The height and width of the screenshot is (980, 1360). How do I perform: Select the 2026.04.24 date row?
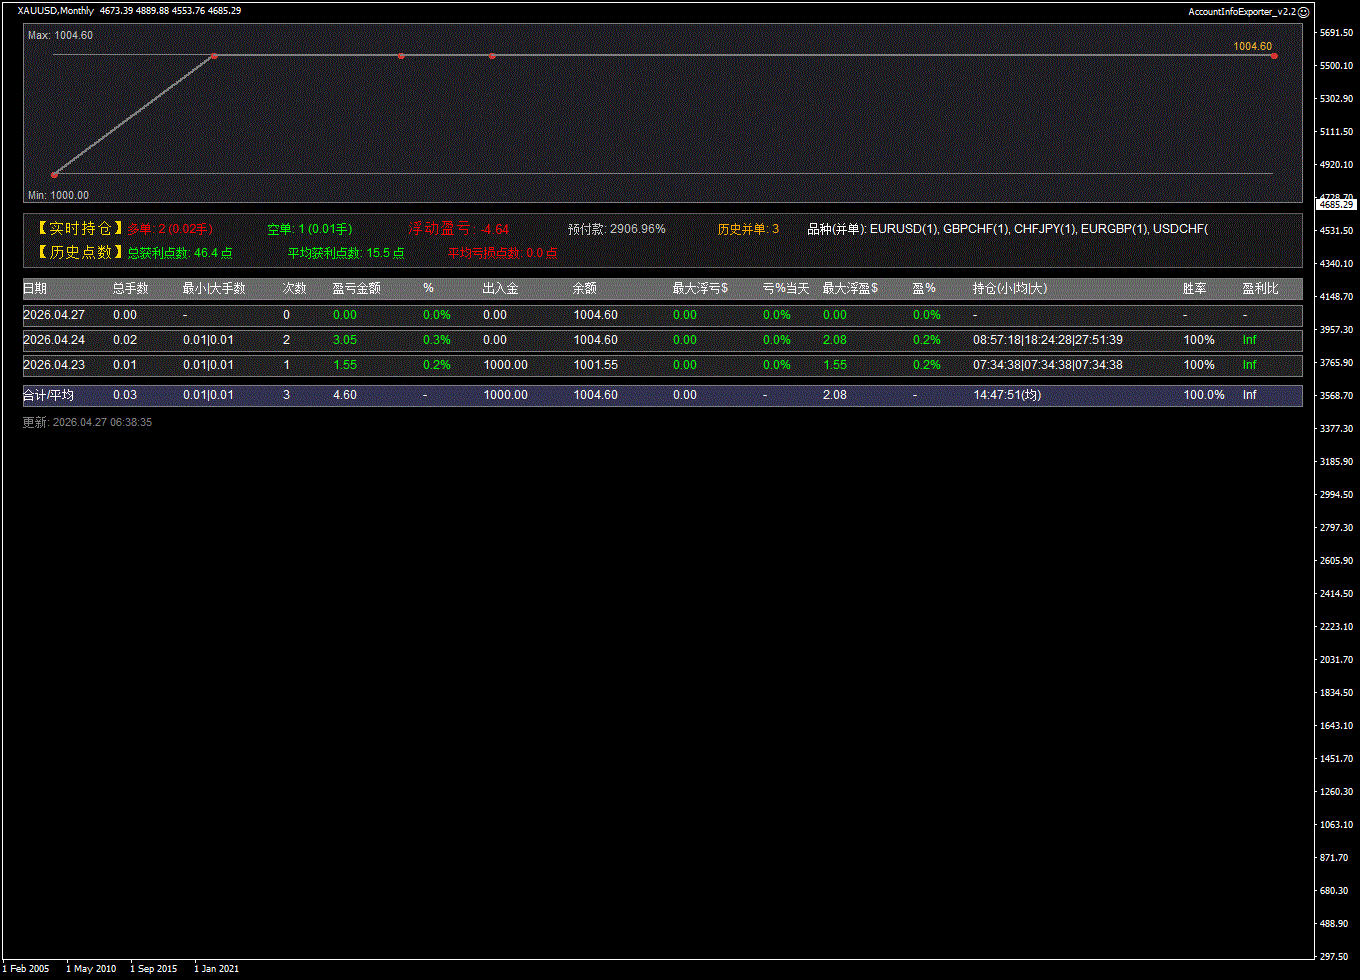coord(54,340)
